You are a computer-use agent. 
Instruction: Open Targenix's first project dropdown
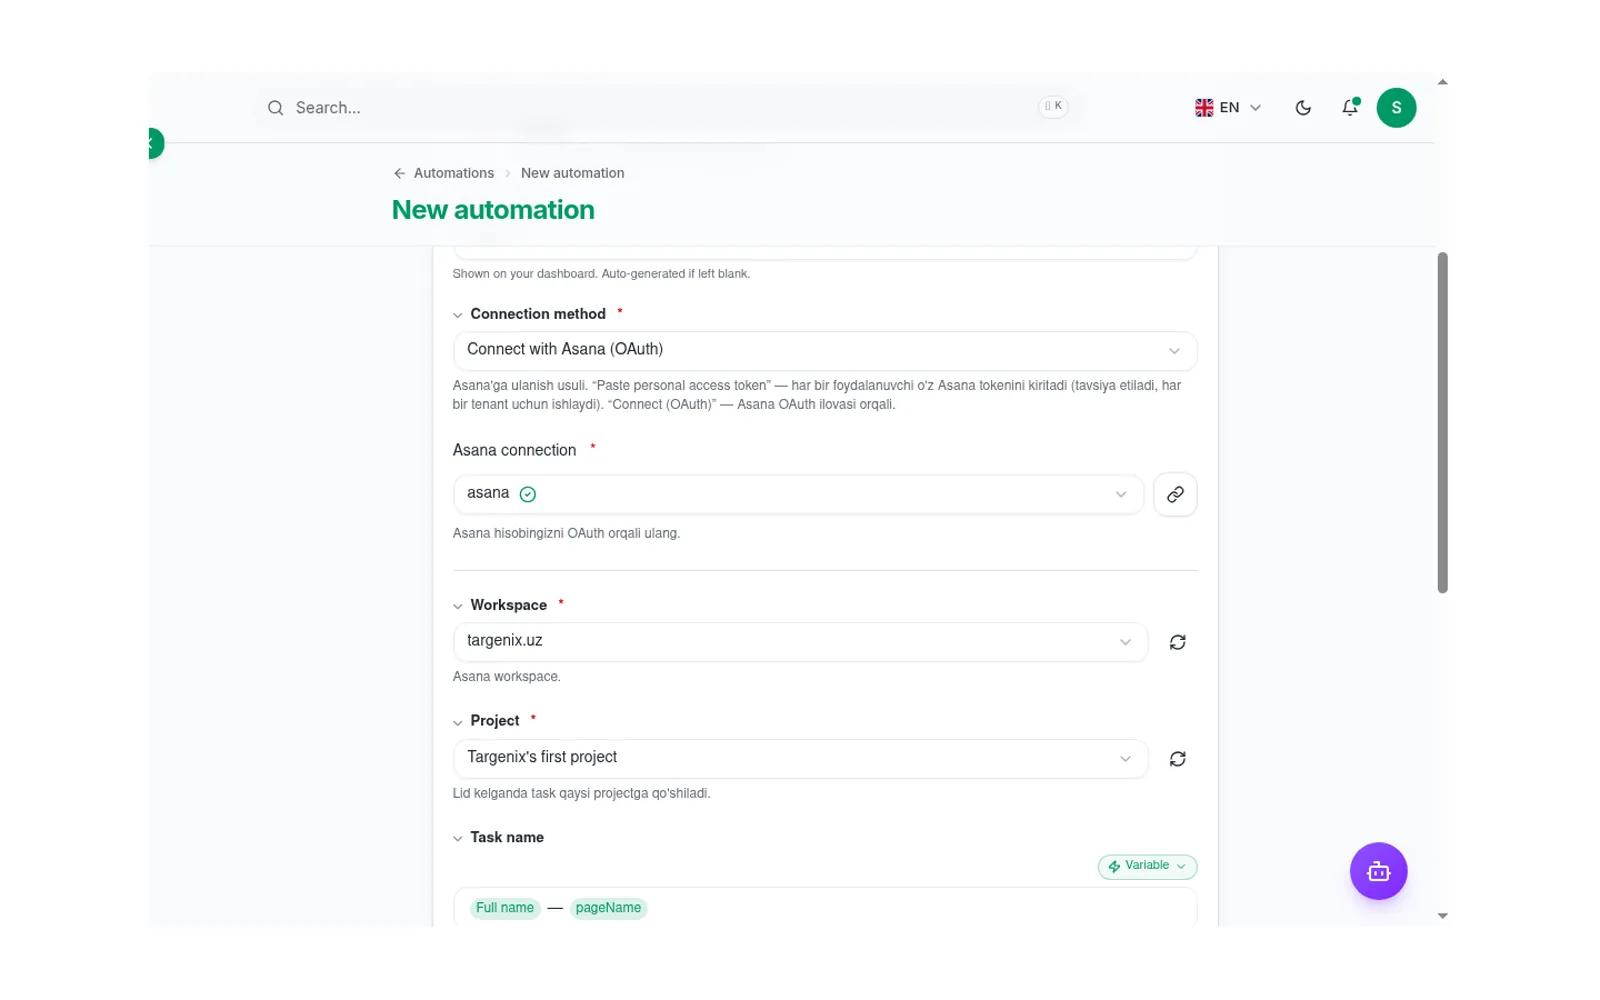[800, 759]
